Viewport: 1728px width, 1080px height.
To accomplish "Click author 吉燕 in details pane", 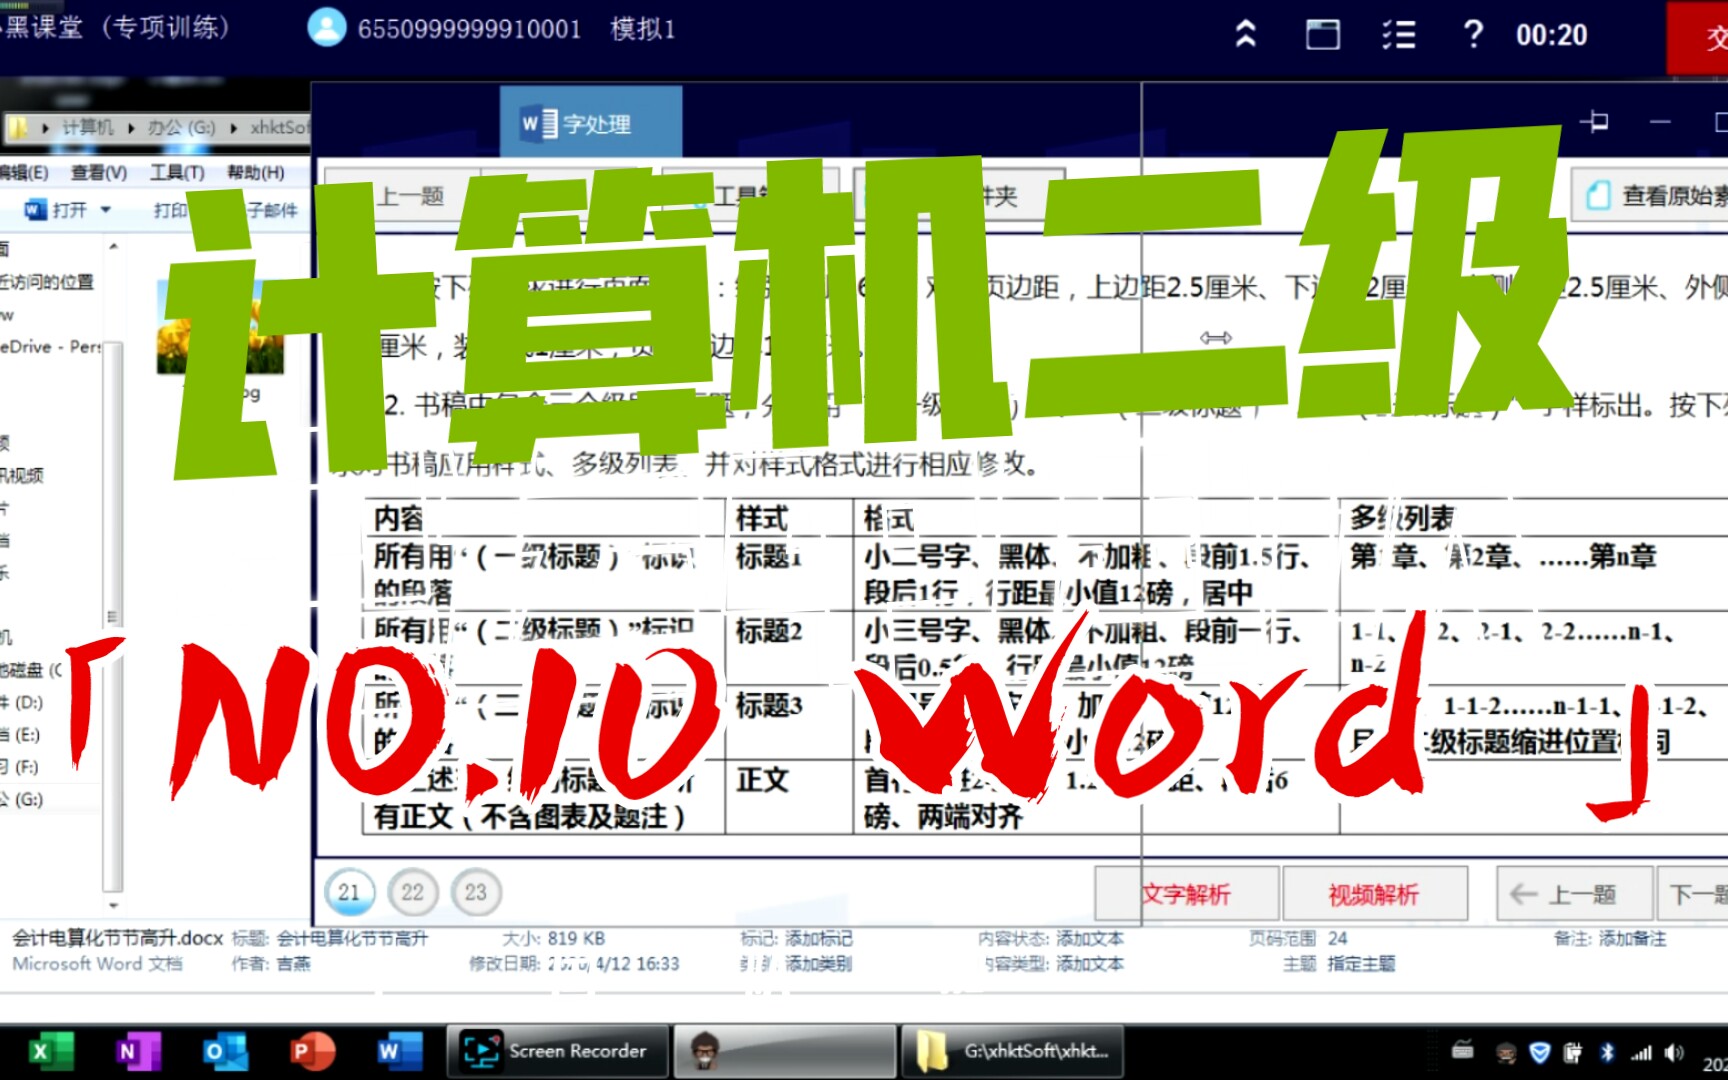I will 293,963.
